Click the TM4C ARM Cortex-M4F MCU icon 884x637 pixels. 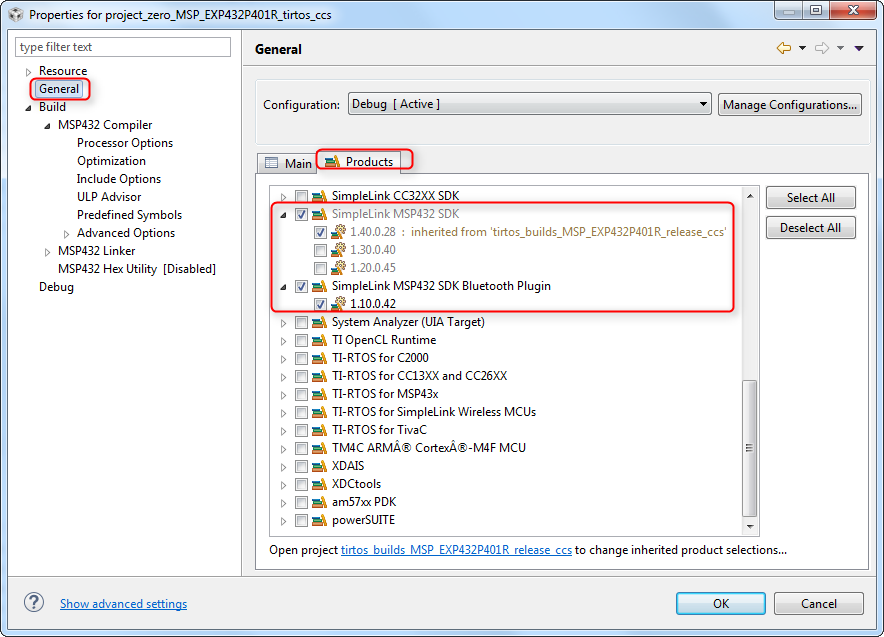click(320, 449)
